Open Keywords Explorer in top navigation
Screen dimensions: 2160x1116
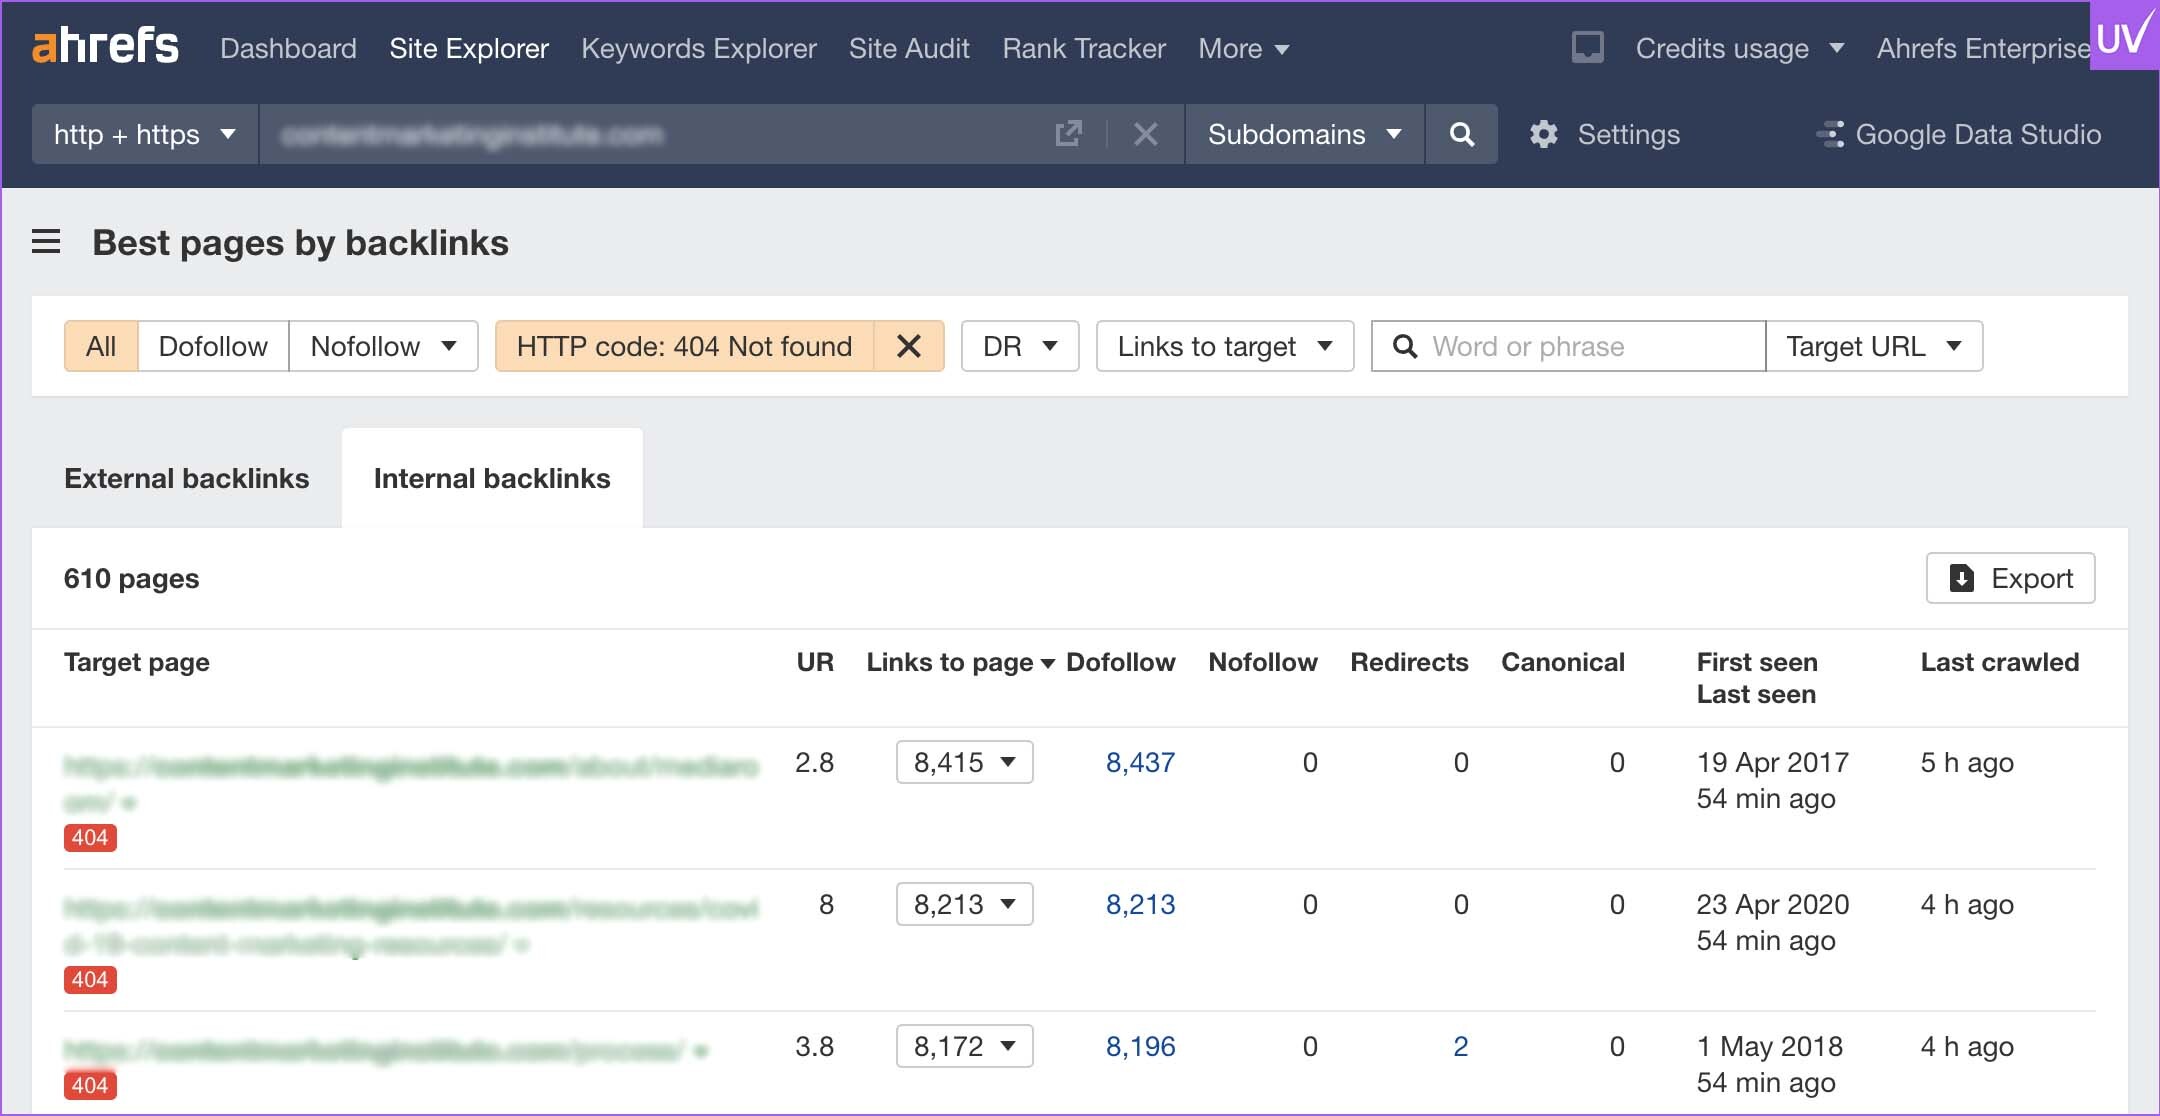tap(699, 48)
